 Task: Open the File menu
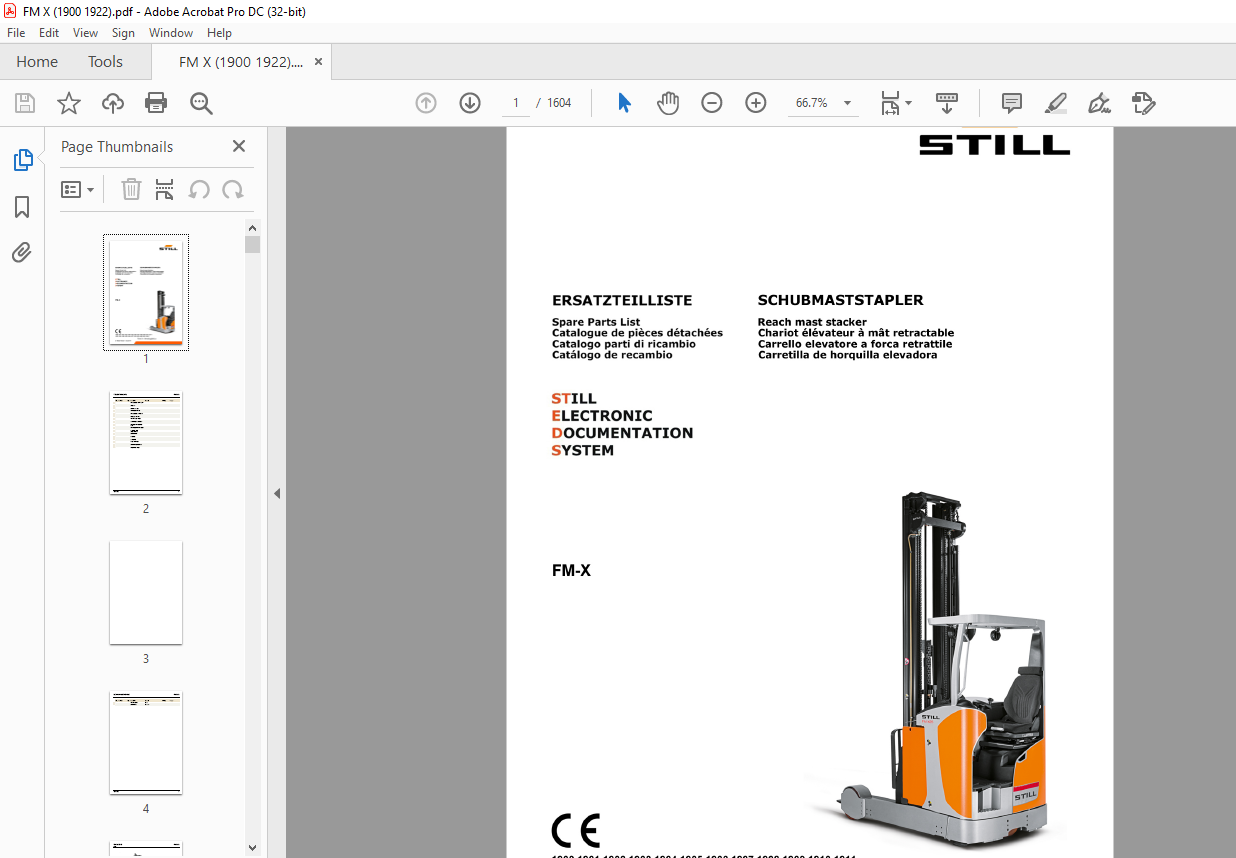pos(16,33)
